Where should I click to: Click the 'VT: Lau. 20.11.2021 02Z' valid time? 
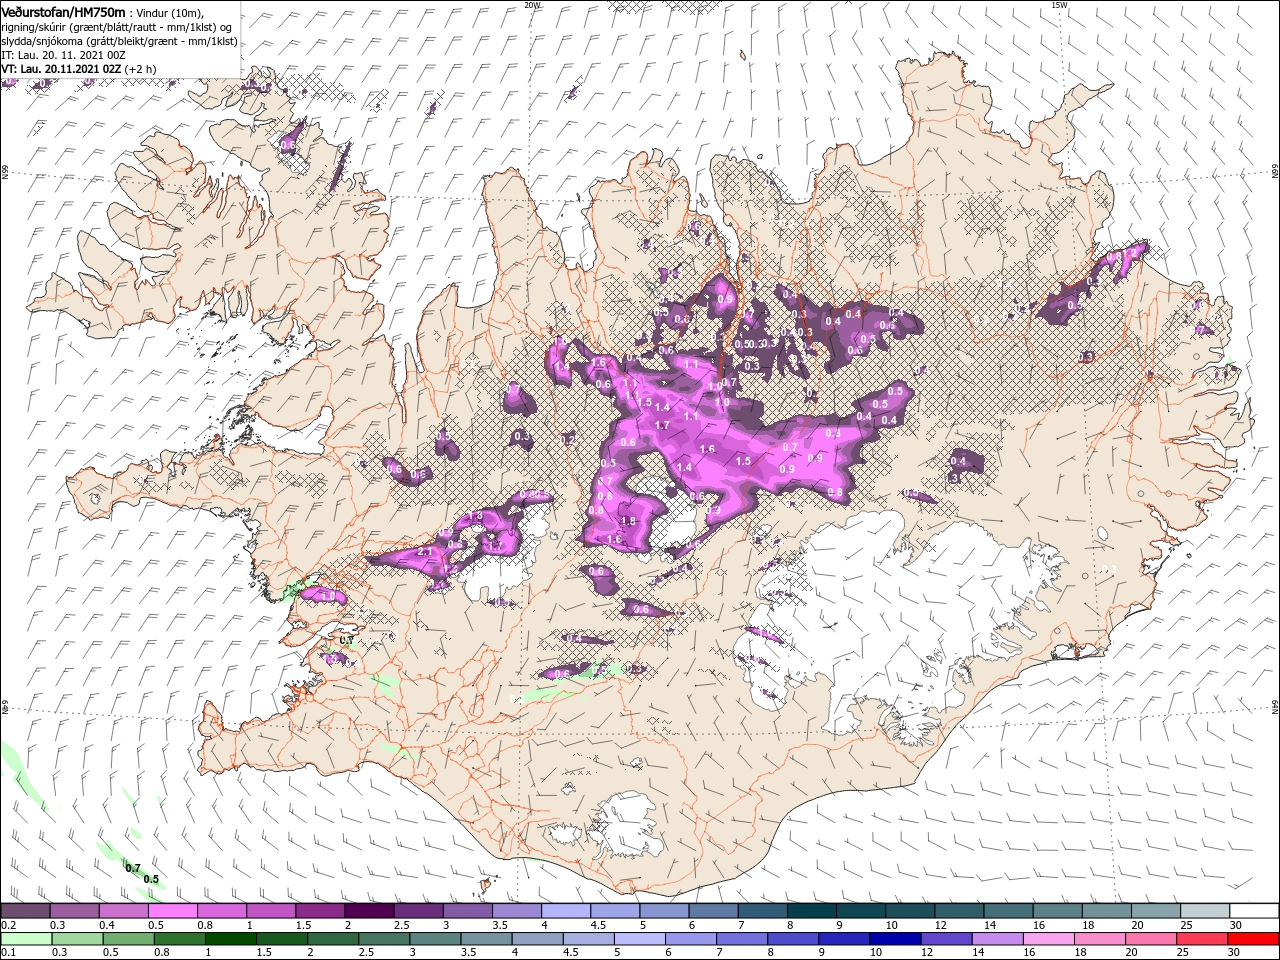click(x=61, y=68)
